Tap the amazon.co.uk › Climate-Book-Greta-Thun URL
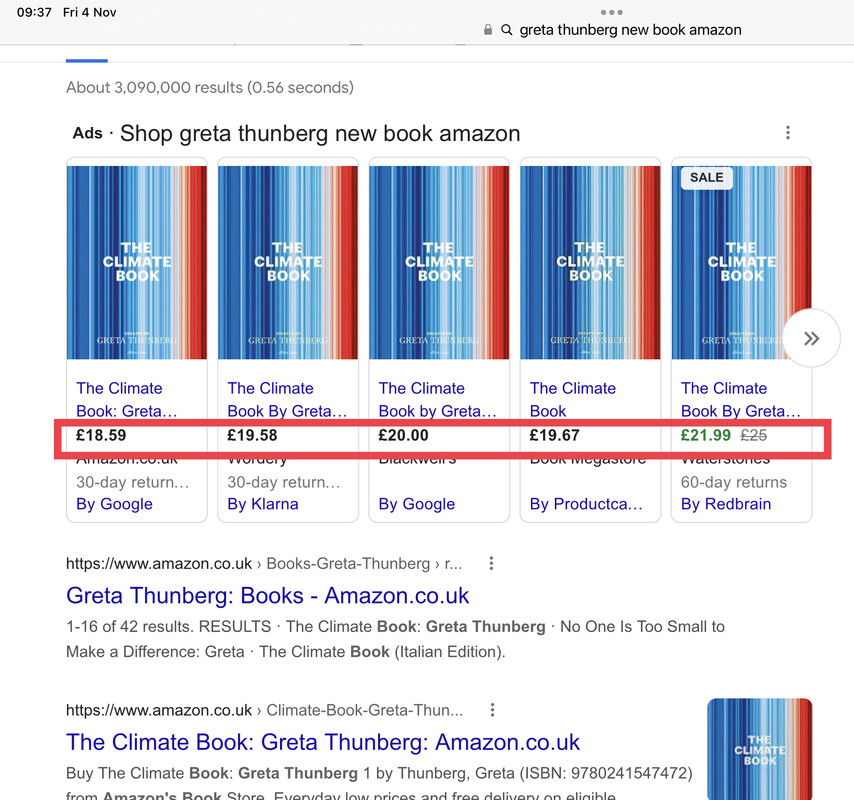Viewport: 854px width, 800px height. point(265,710)
